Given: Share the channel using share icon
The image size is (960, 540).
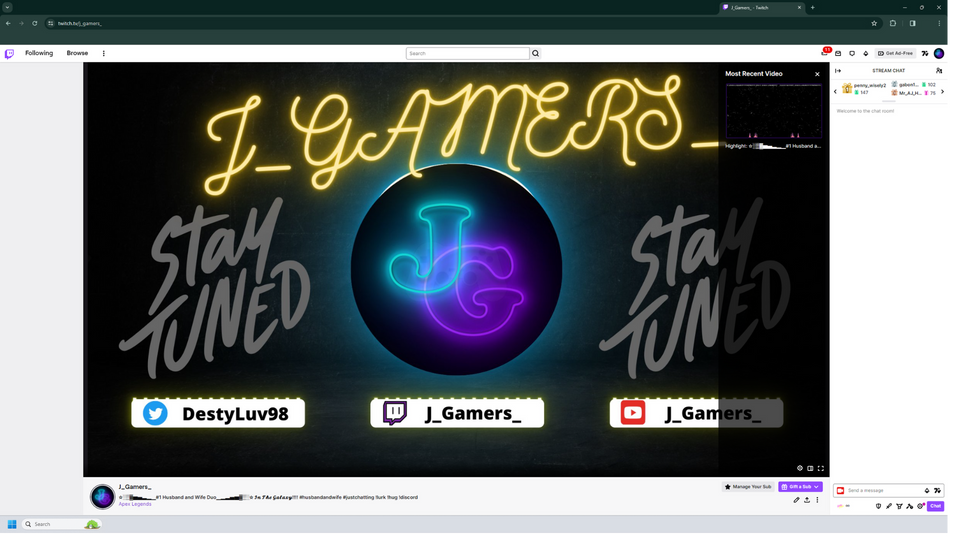Looking at the screenshot, I should tap(807, 500).
